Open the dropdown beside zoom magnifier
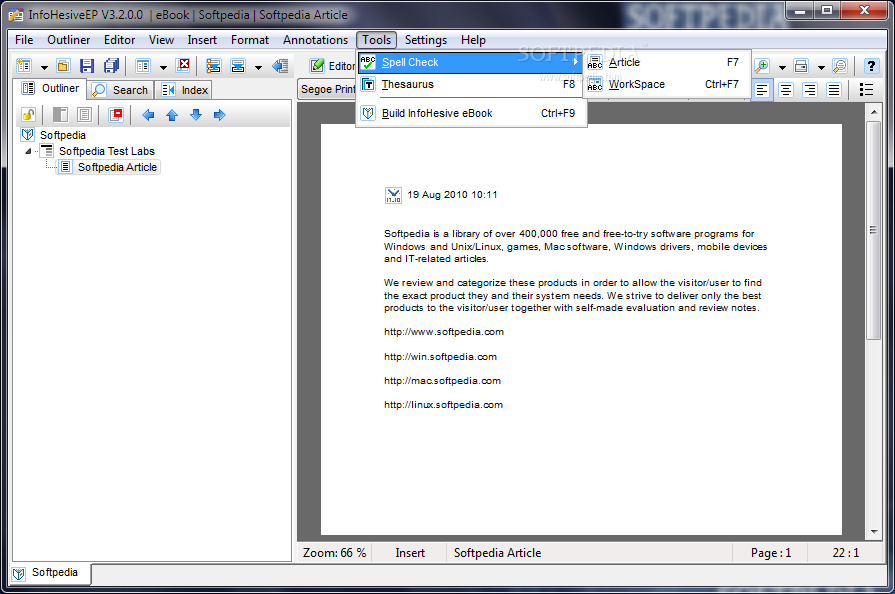This screenshot has width=895, height=594. pyautogui.click(x=782, y=67)
